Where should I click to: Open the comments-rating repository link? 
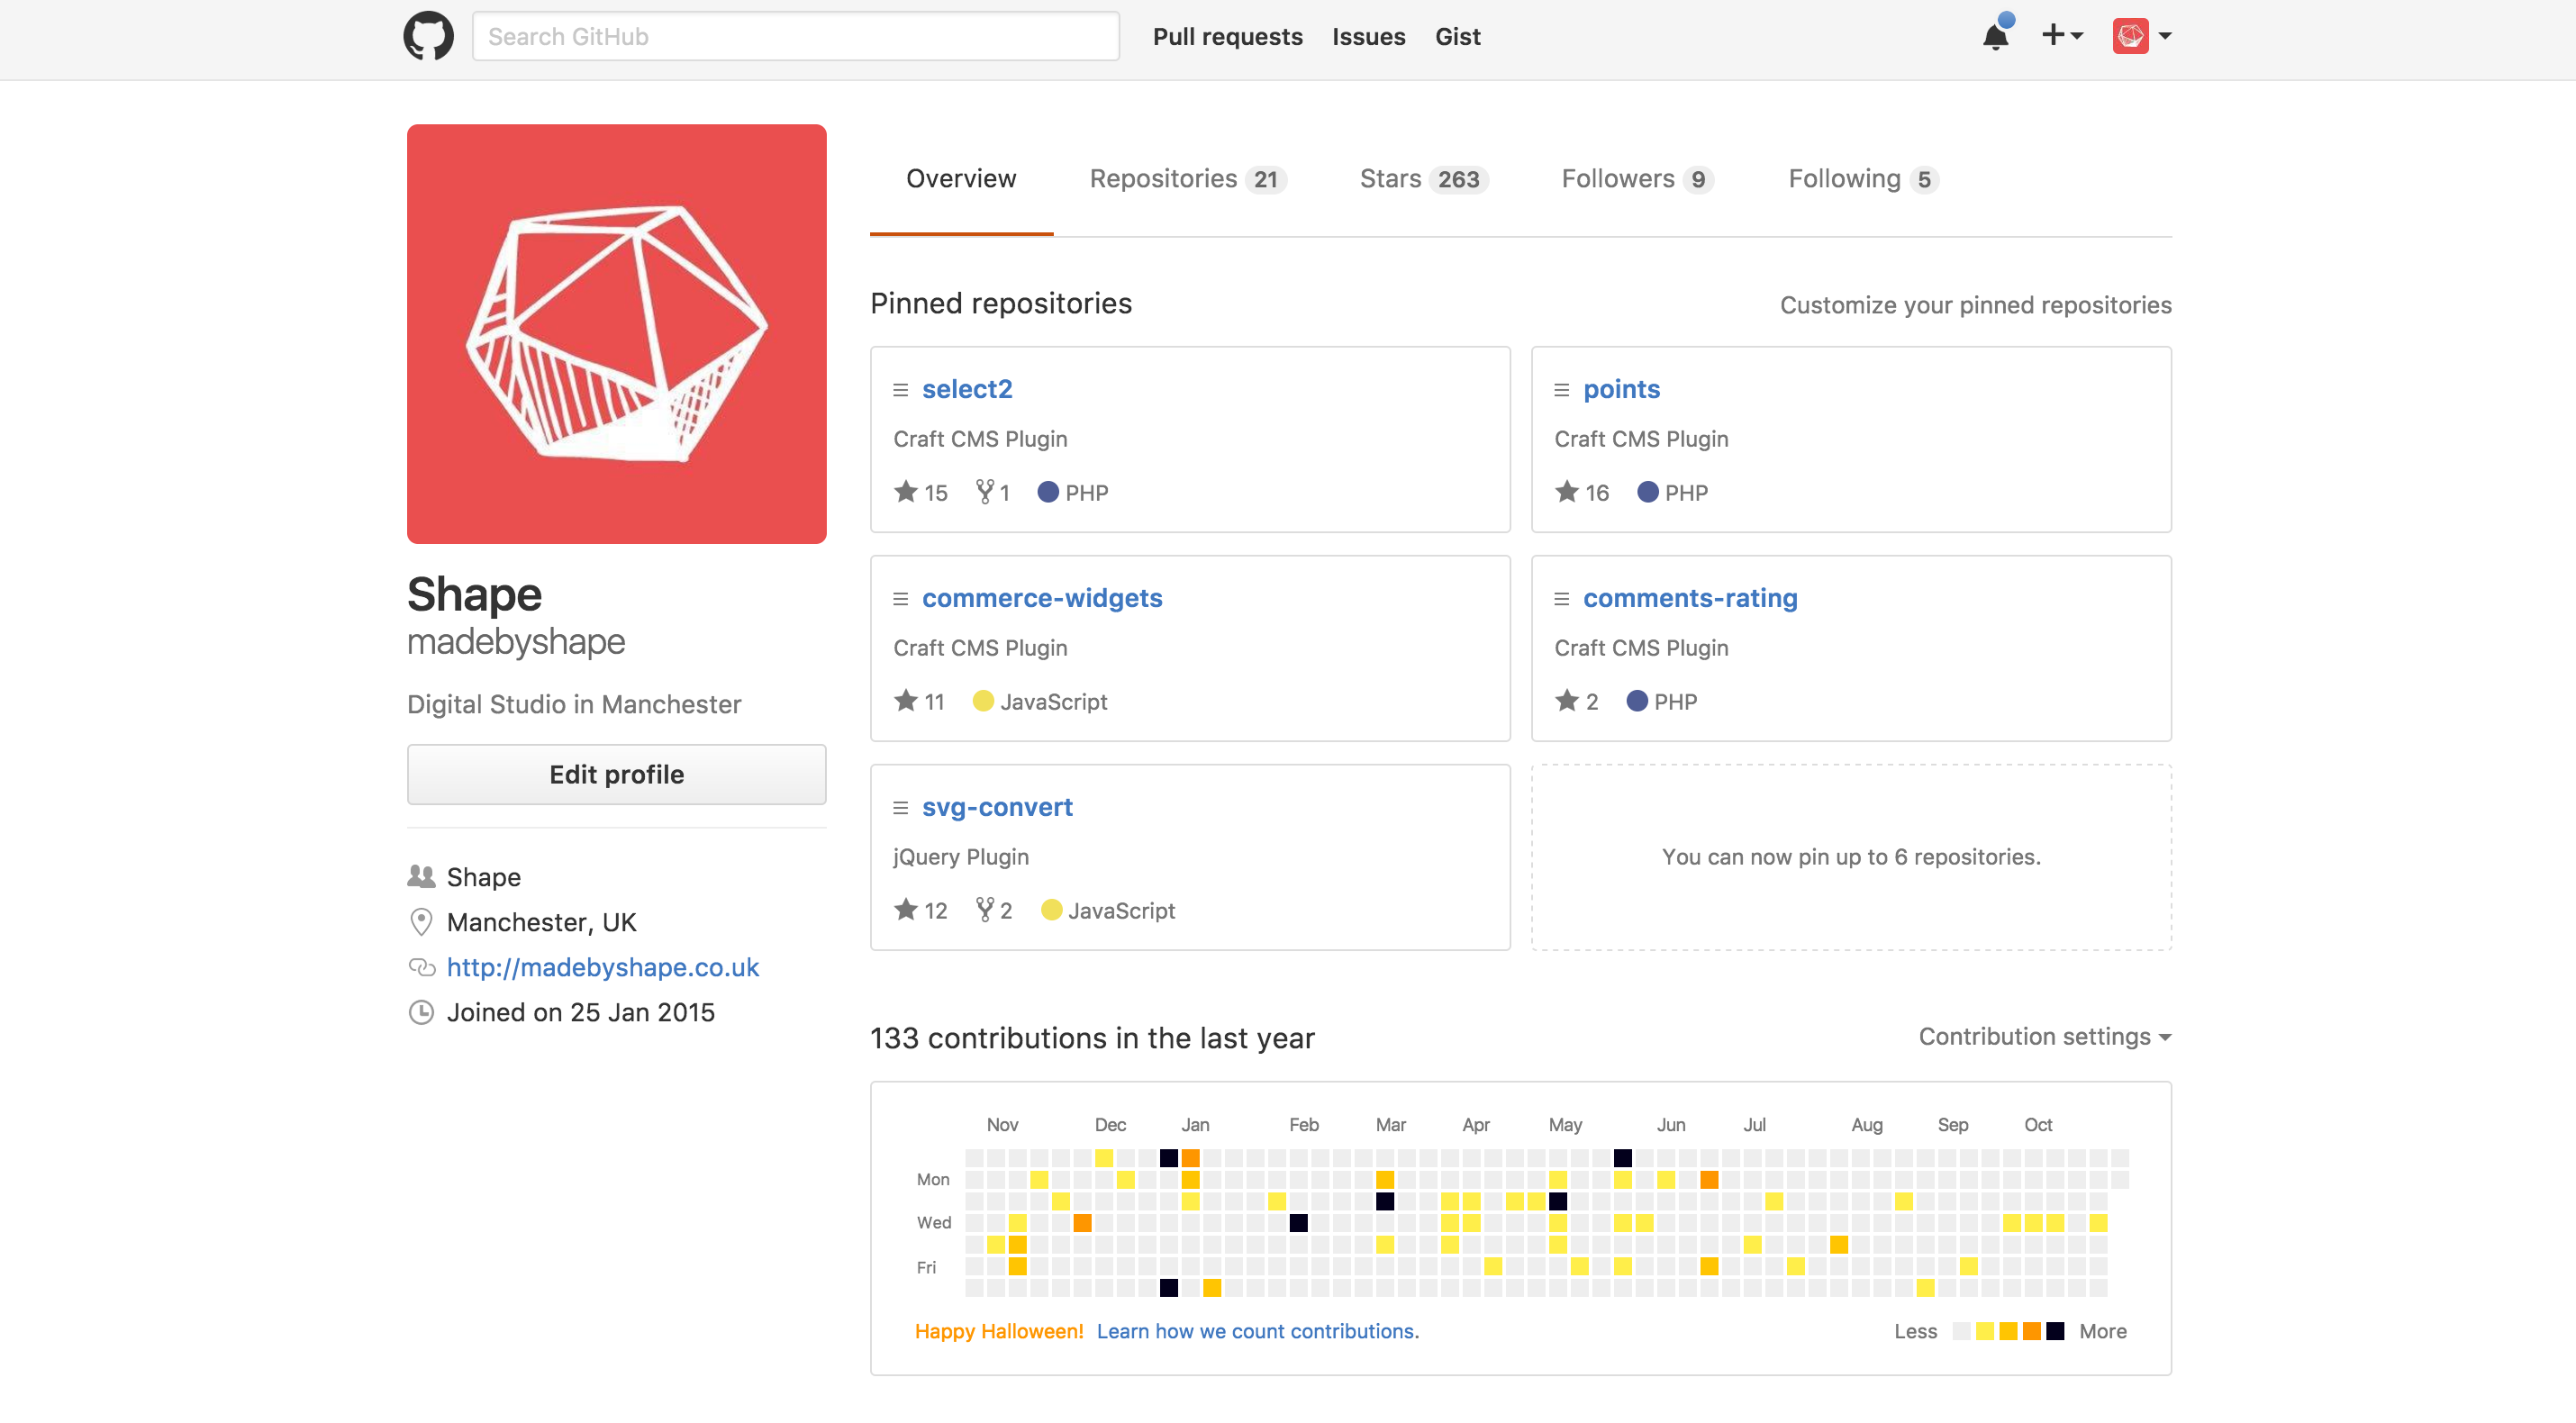[1690, 598]
